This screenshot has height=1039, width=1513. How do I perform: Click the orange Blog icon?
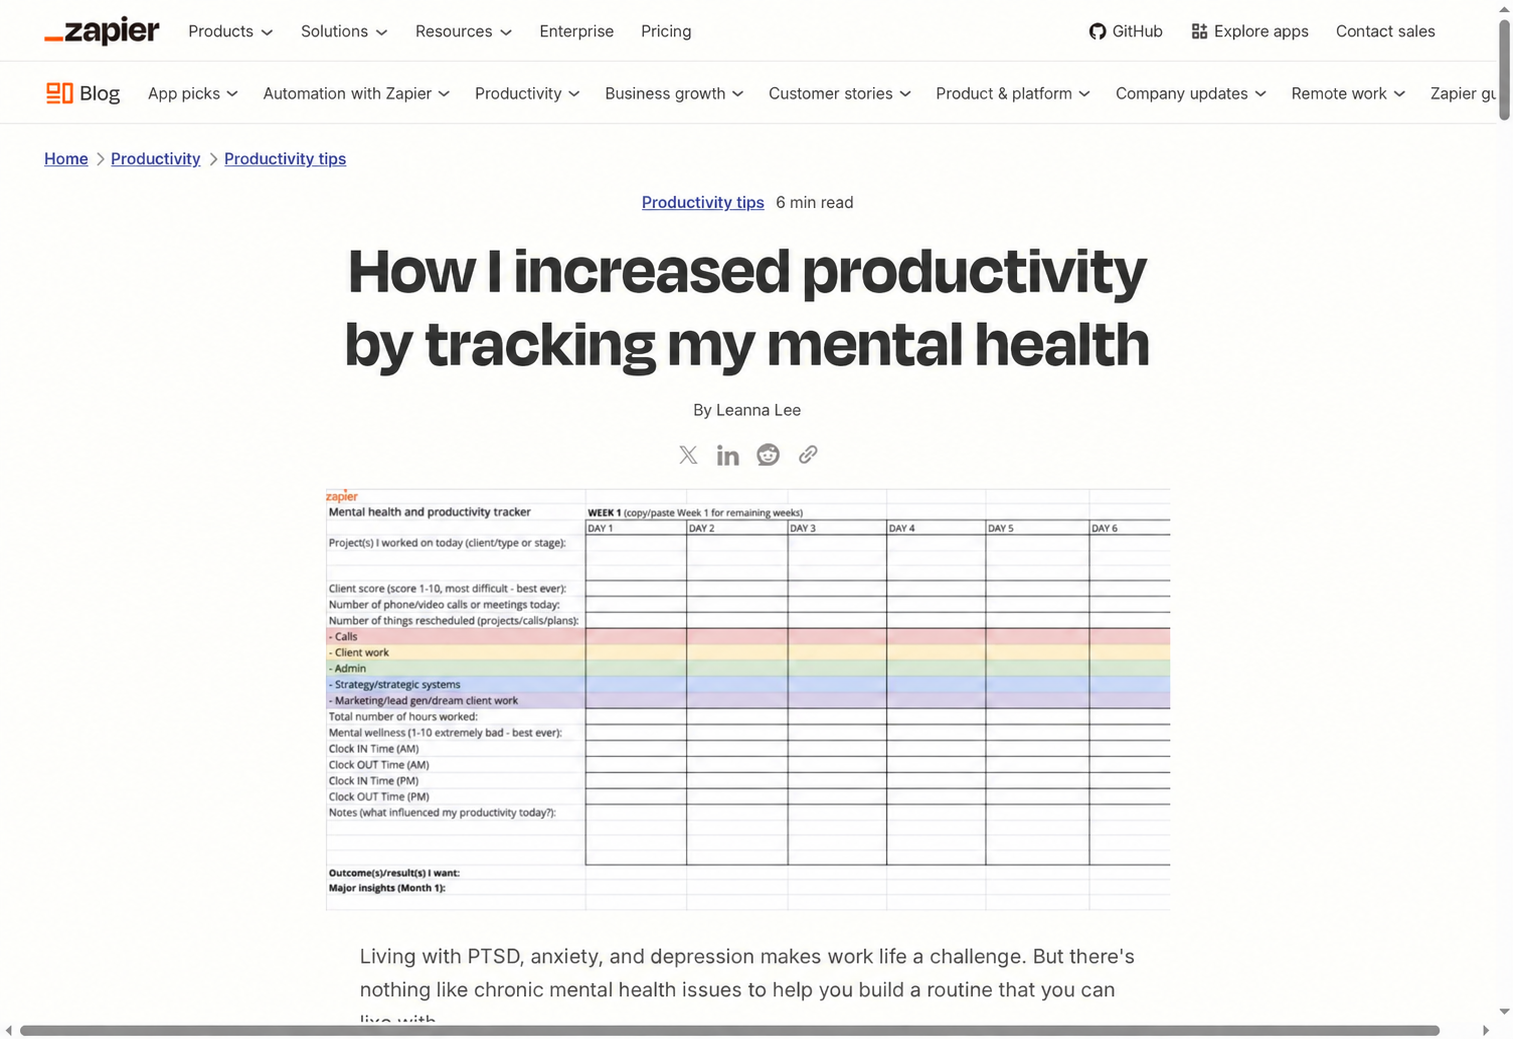(x=59, y=93)
